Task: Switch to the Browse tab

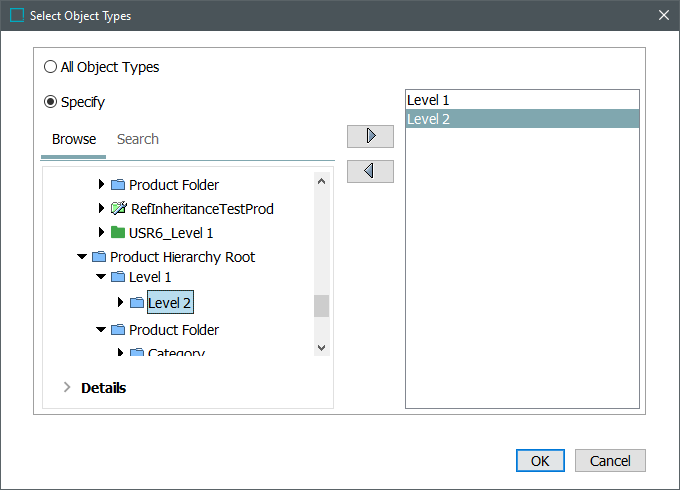Action: point(74,139)
